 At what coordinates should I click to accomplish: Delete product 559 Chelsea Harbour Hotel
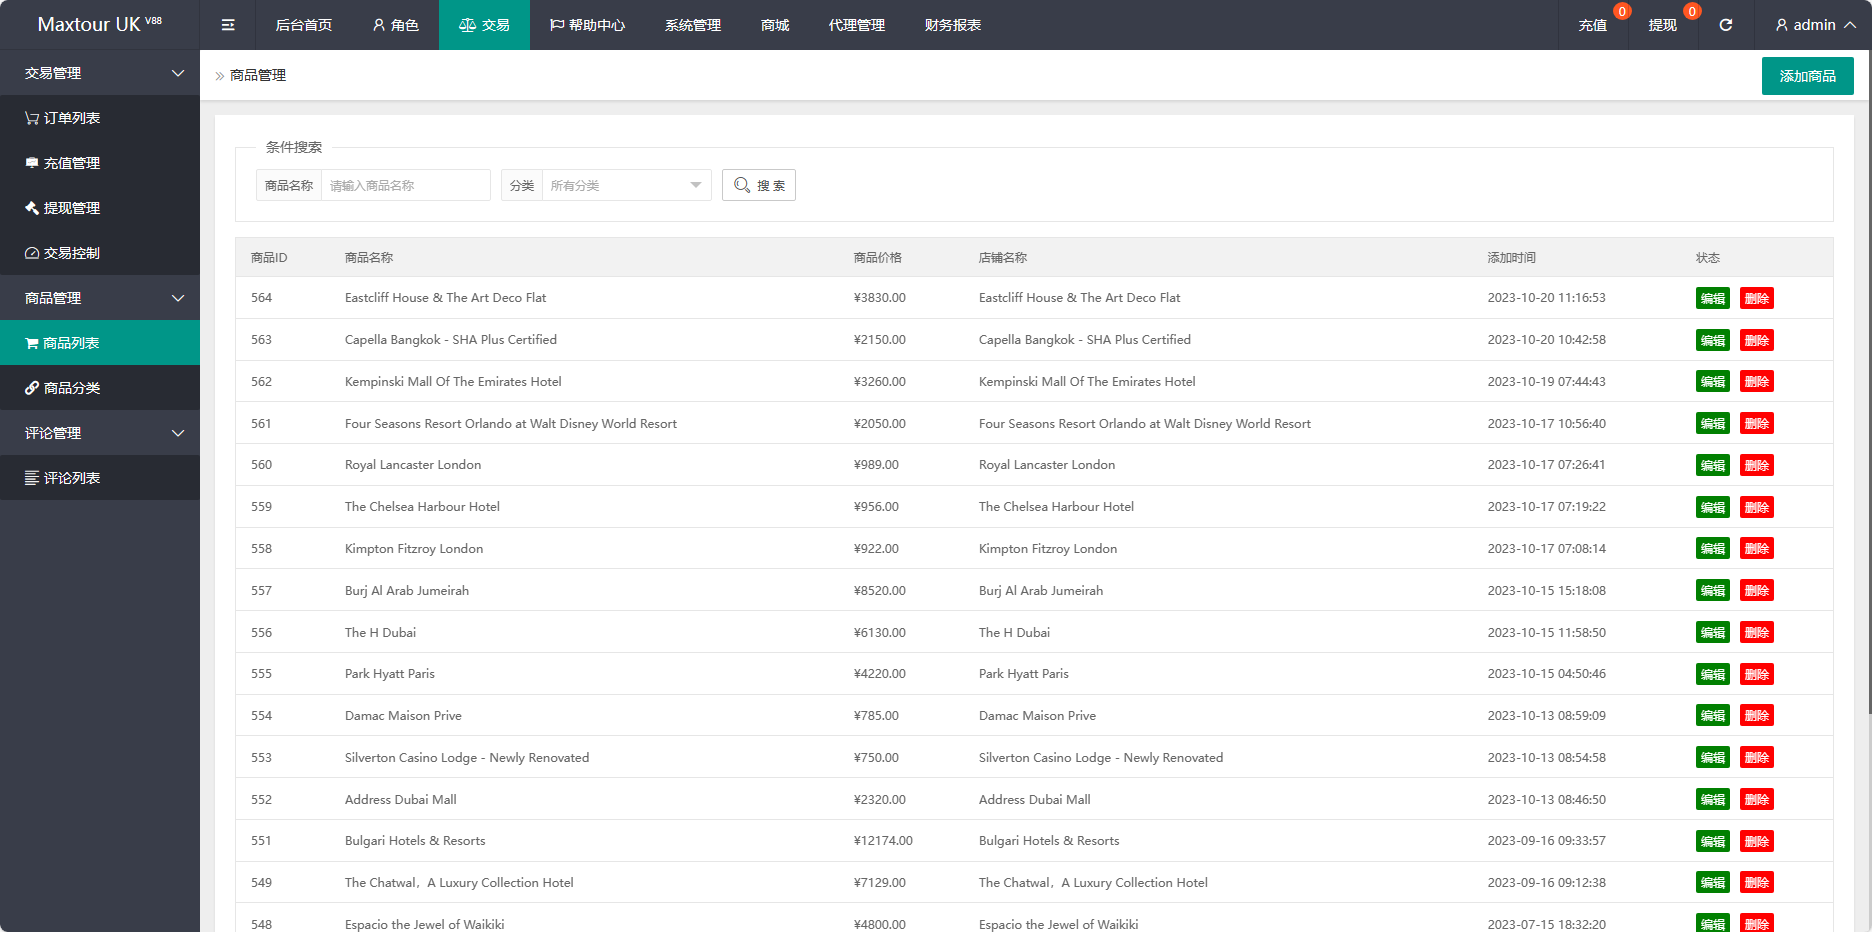coord(1757,507)
